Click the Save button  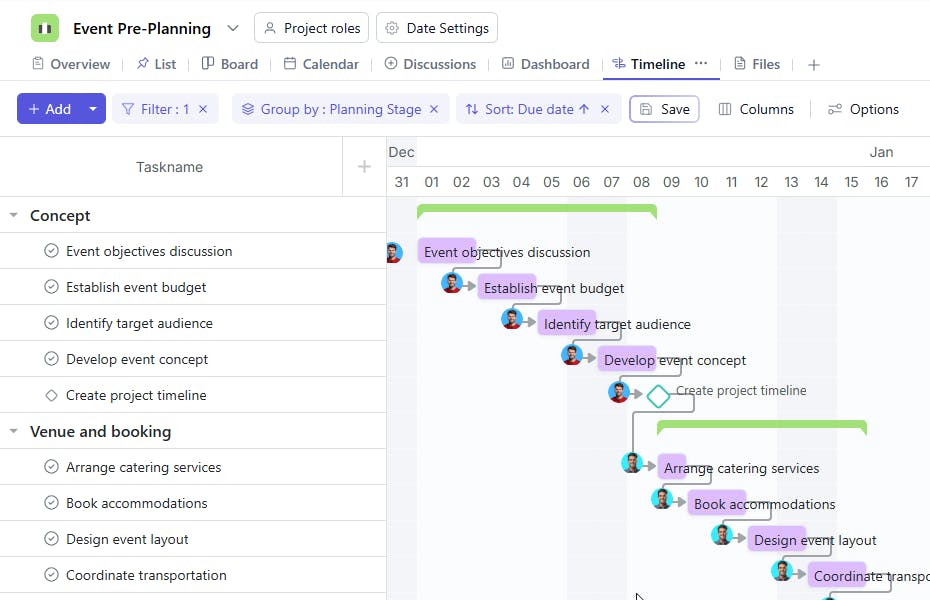664,109
